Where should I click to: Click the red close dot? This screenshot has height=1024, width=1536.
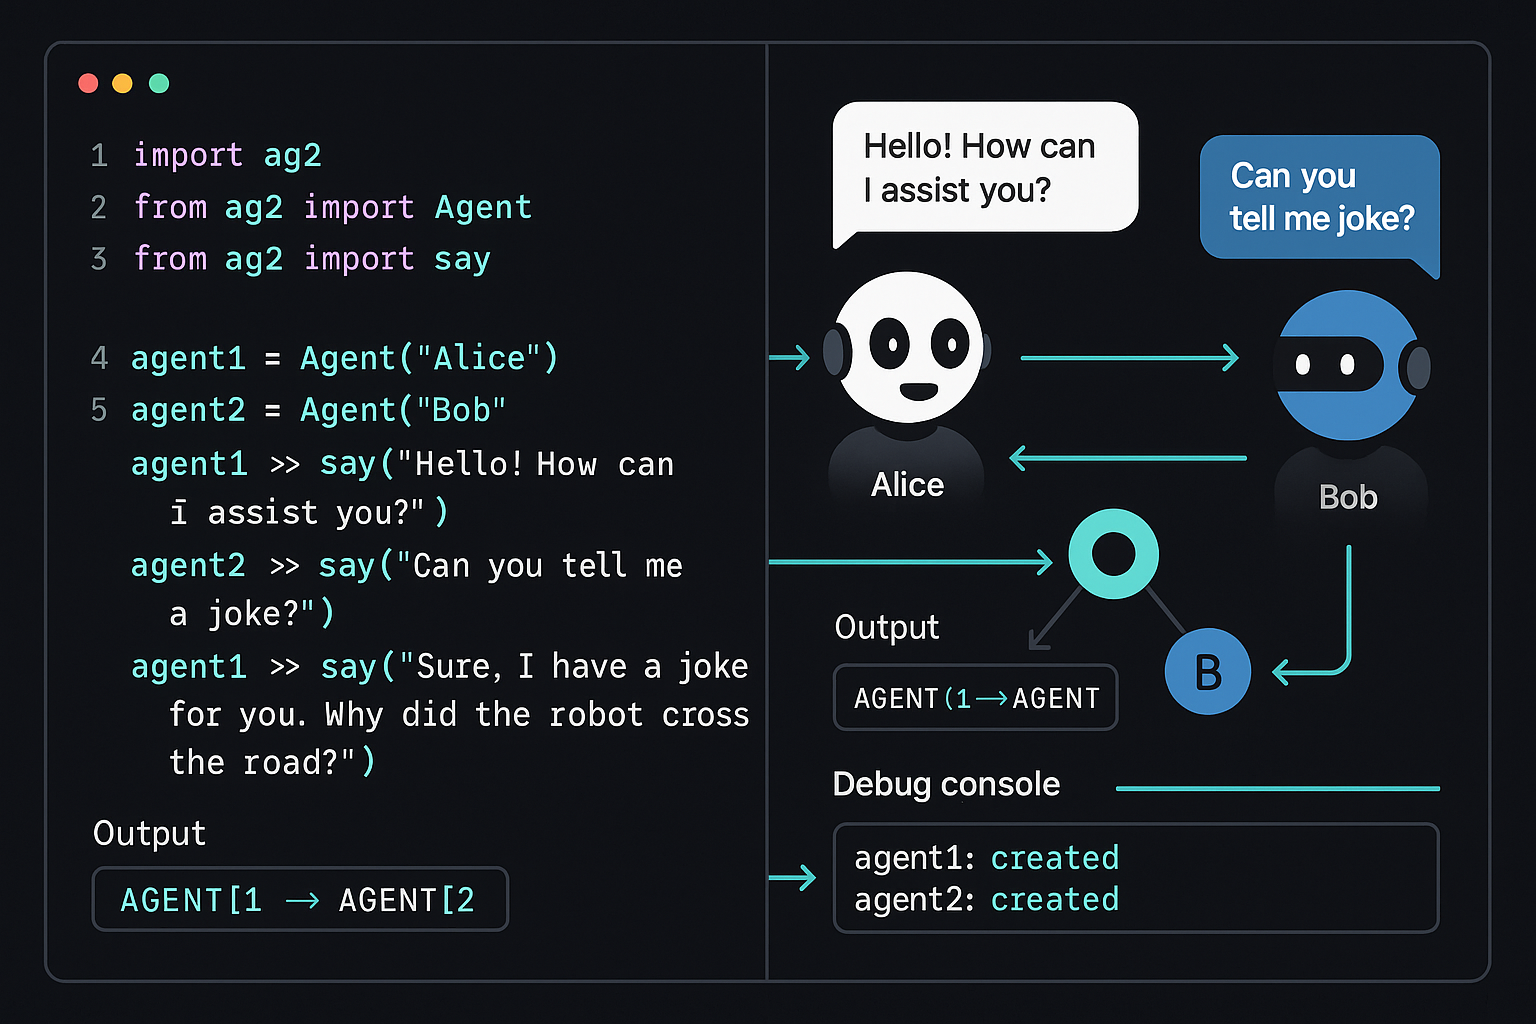tap(88, 83)
